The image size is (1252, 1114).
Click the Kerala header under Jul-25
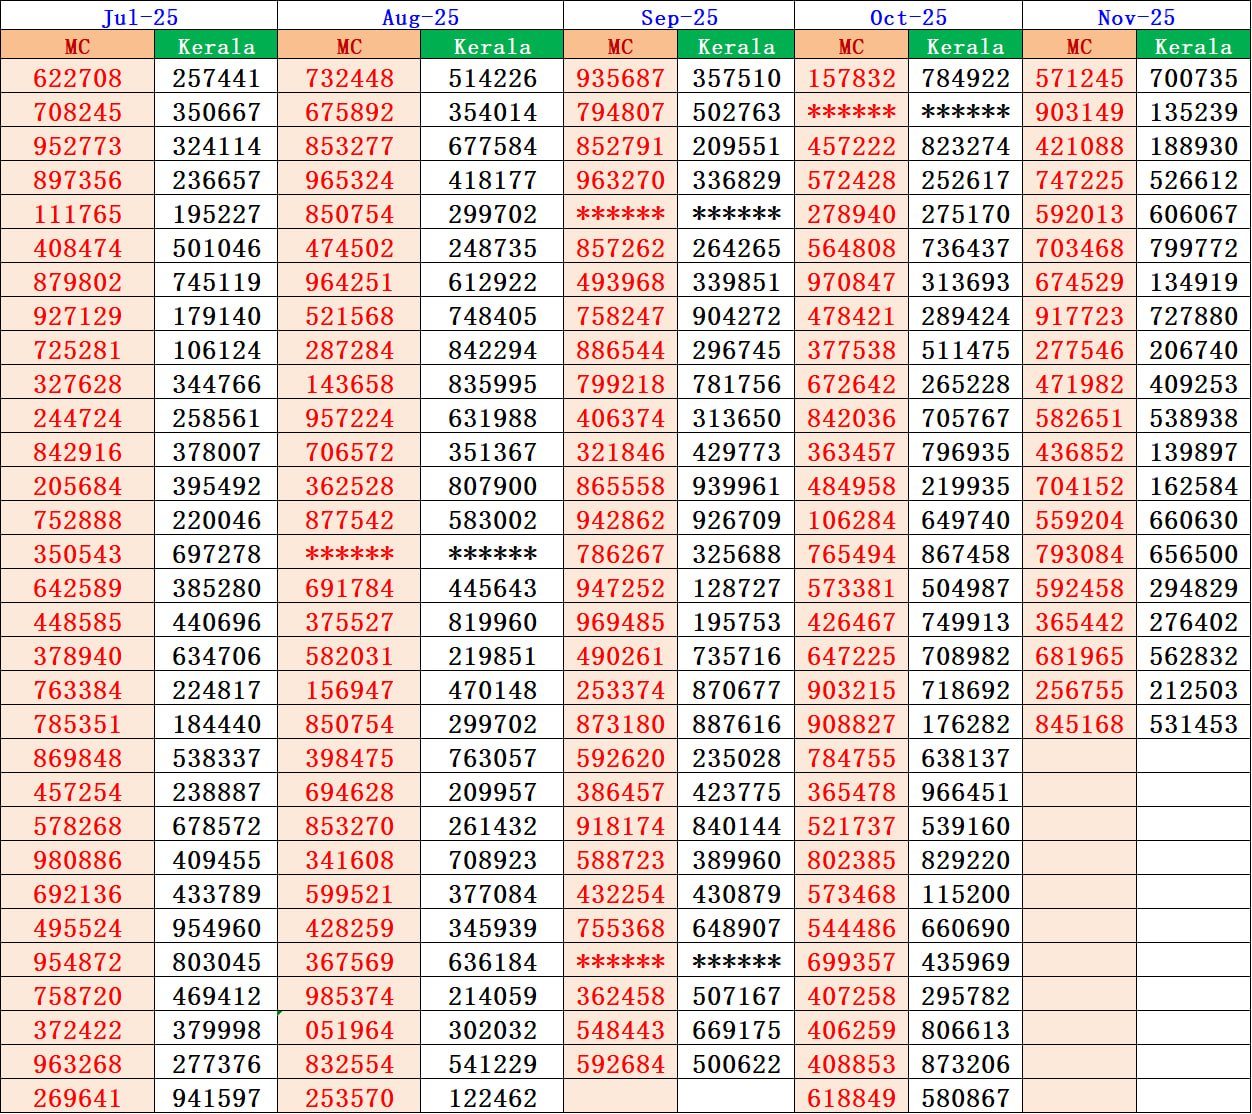(215, 46)
